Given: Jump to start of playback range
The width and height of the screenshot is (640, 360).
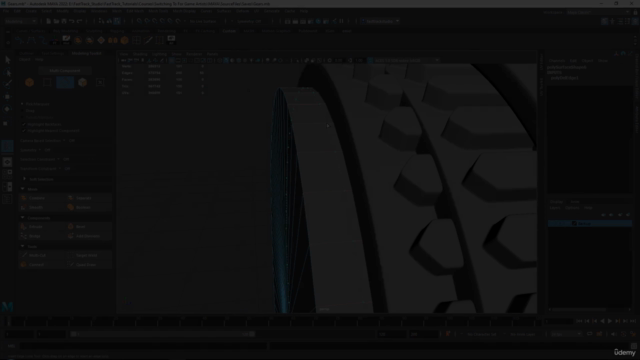Looking at the screenshot, I should tap(580, 321).
